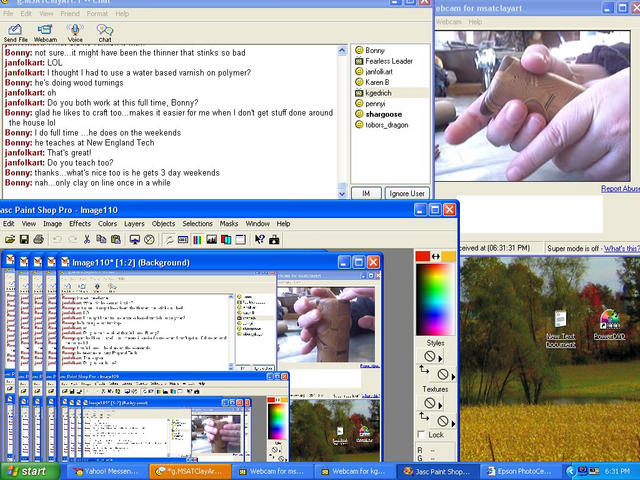Switch to Jasc Paint Shop taskbar button

pyautogui.click(x=438, y=471)
